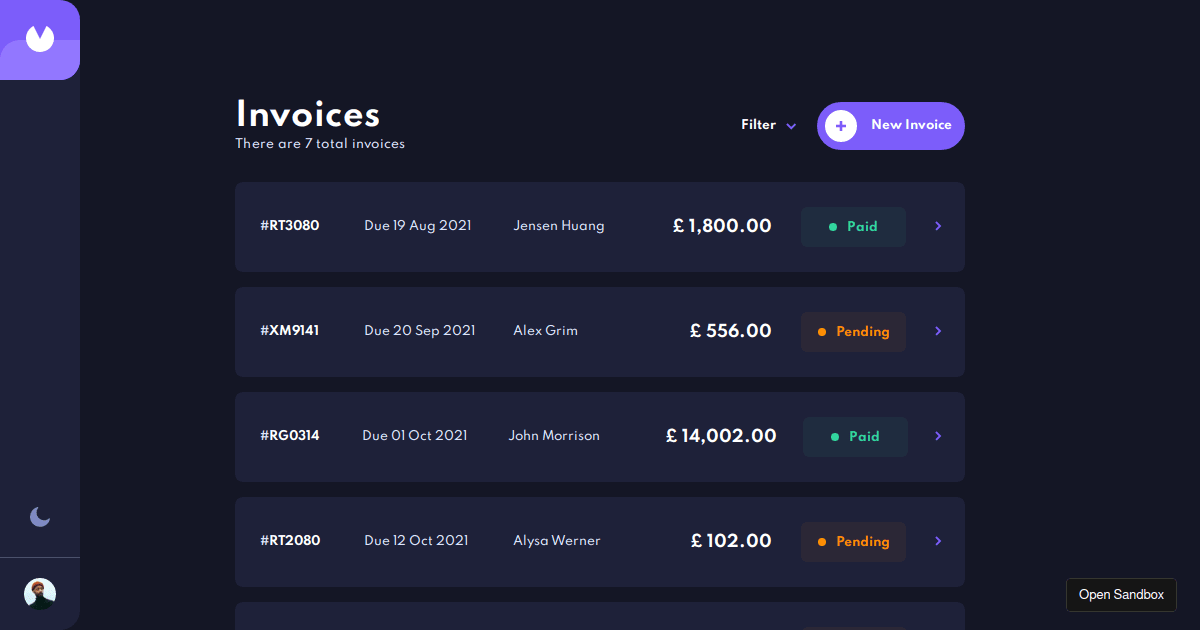The image size is (1200, 630).
Task: Click the orange dot in the Pending badge
Action: (822, 331)
